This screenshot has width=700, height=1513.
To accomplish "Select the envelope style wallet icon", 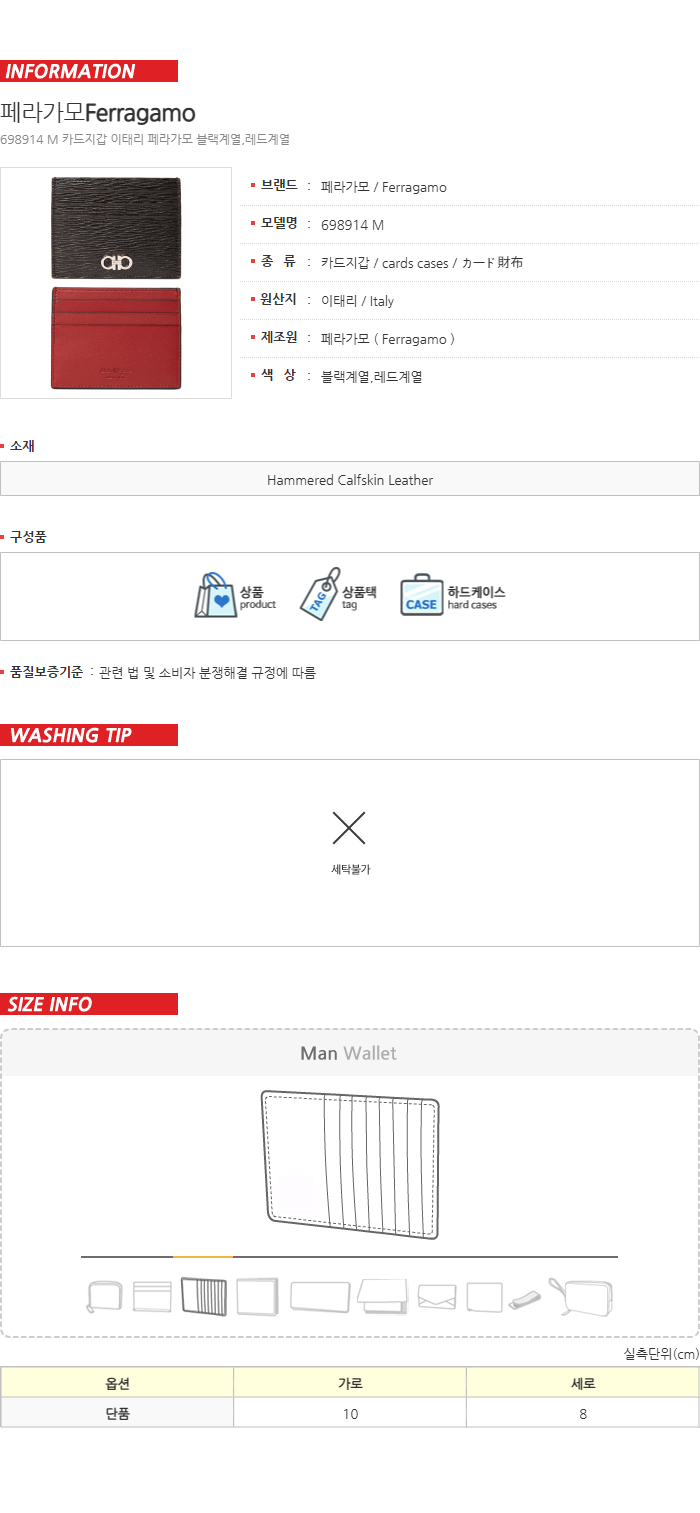I will pyautogui.click(x=437, y=1297).
